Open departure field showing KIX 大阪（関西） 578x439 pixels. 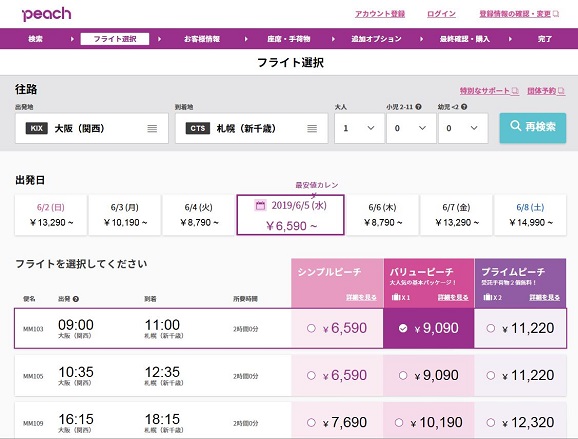tap(92, 128)
